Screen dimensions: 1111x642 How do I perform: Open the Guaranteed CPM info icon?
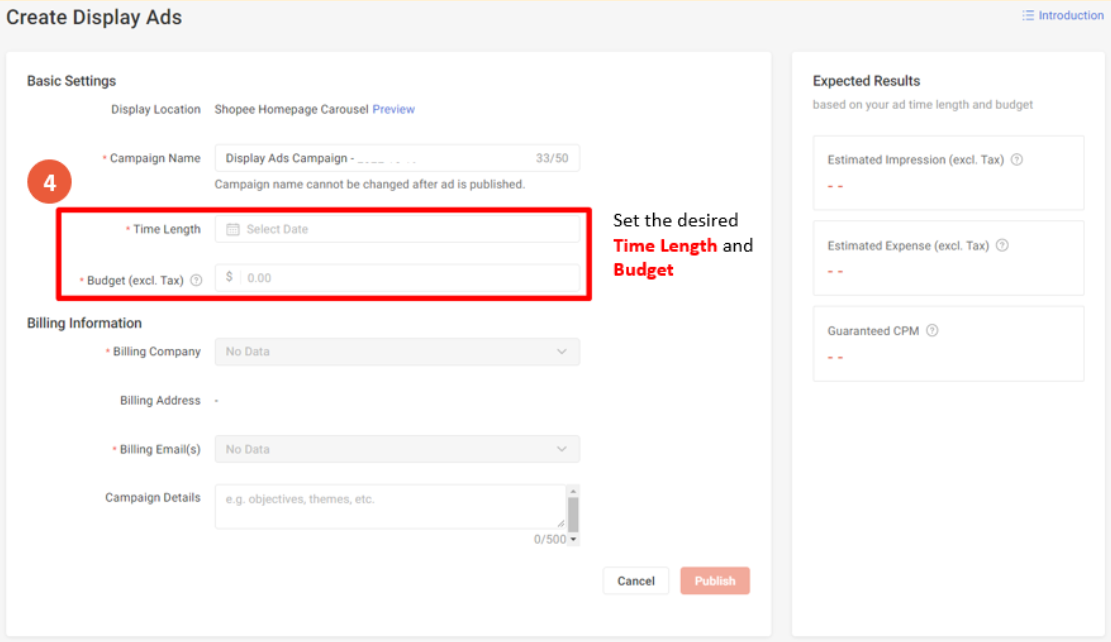click(x=932, y=330)
